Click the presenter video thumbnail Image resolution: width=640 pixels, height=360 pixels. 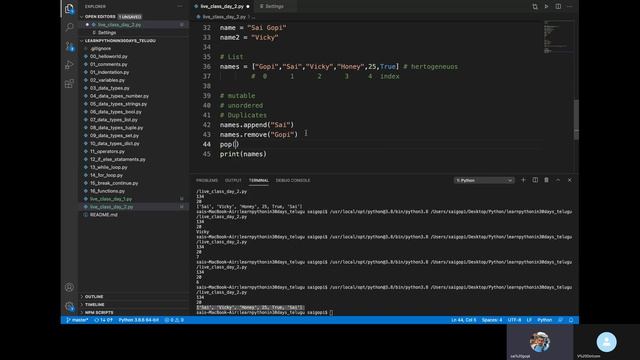tap(540, 342)
